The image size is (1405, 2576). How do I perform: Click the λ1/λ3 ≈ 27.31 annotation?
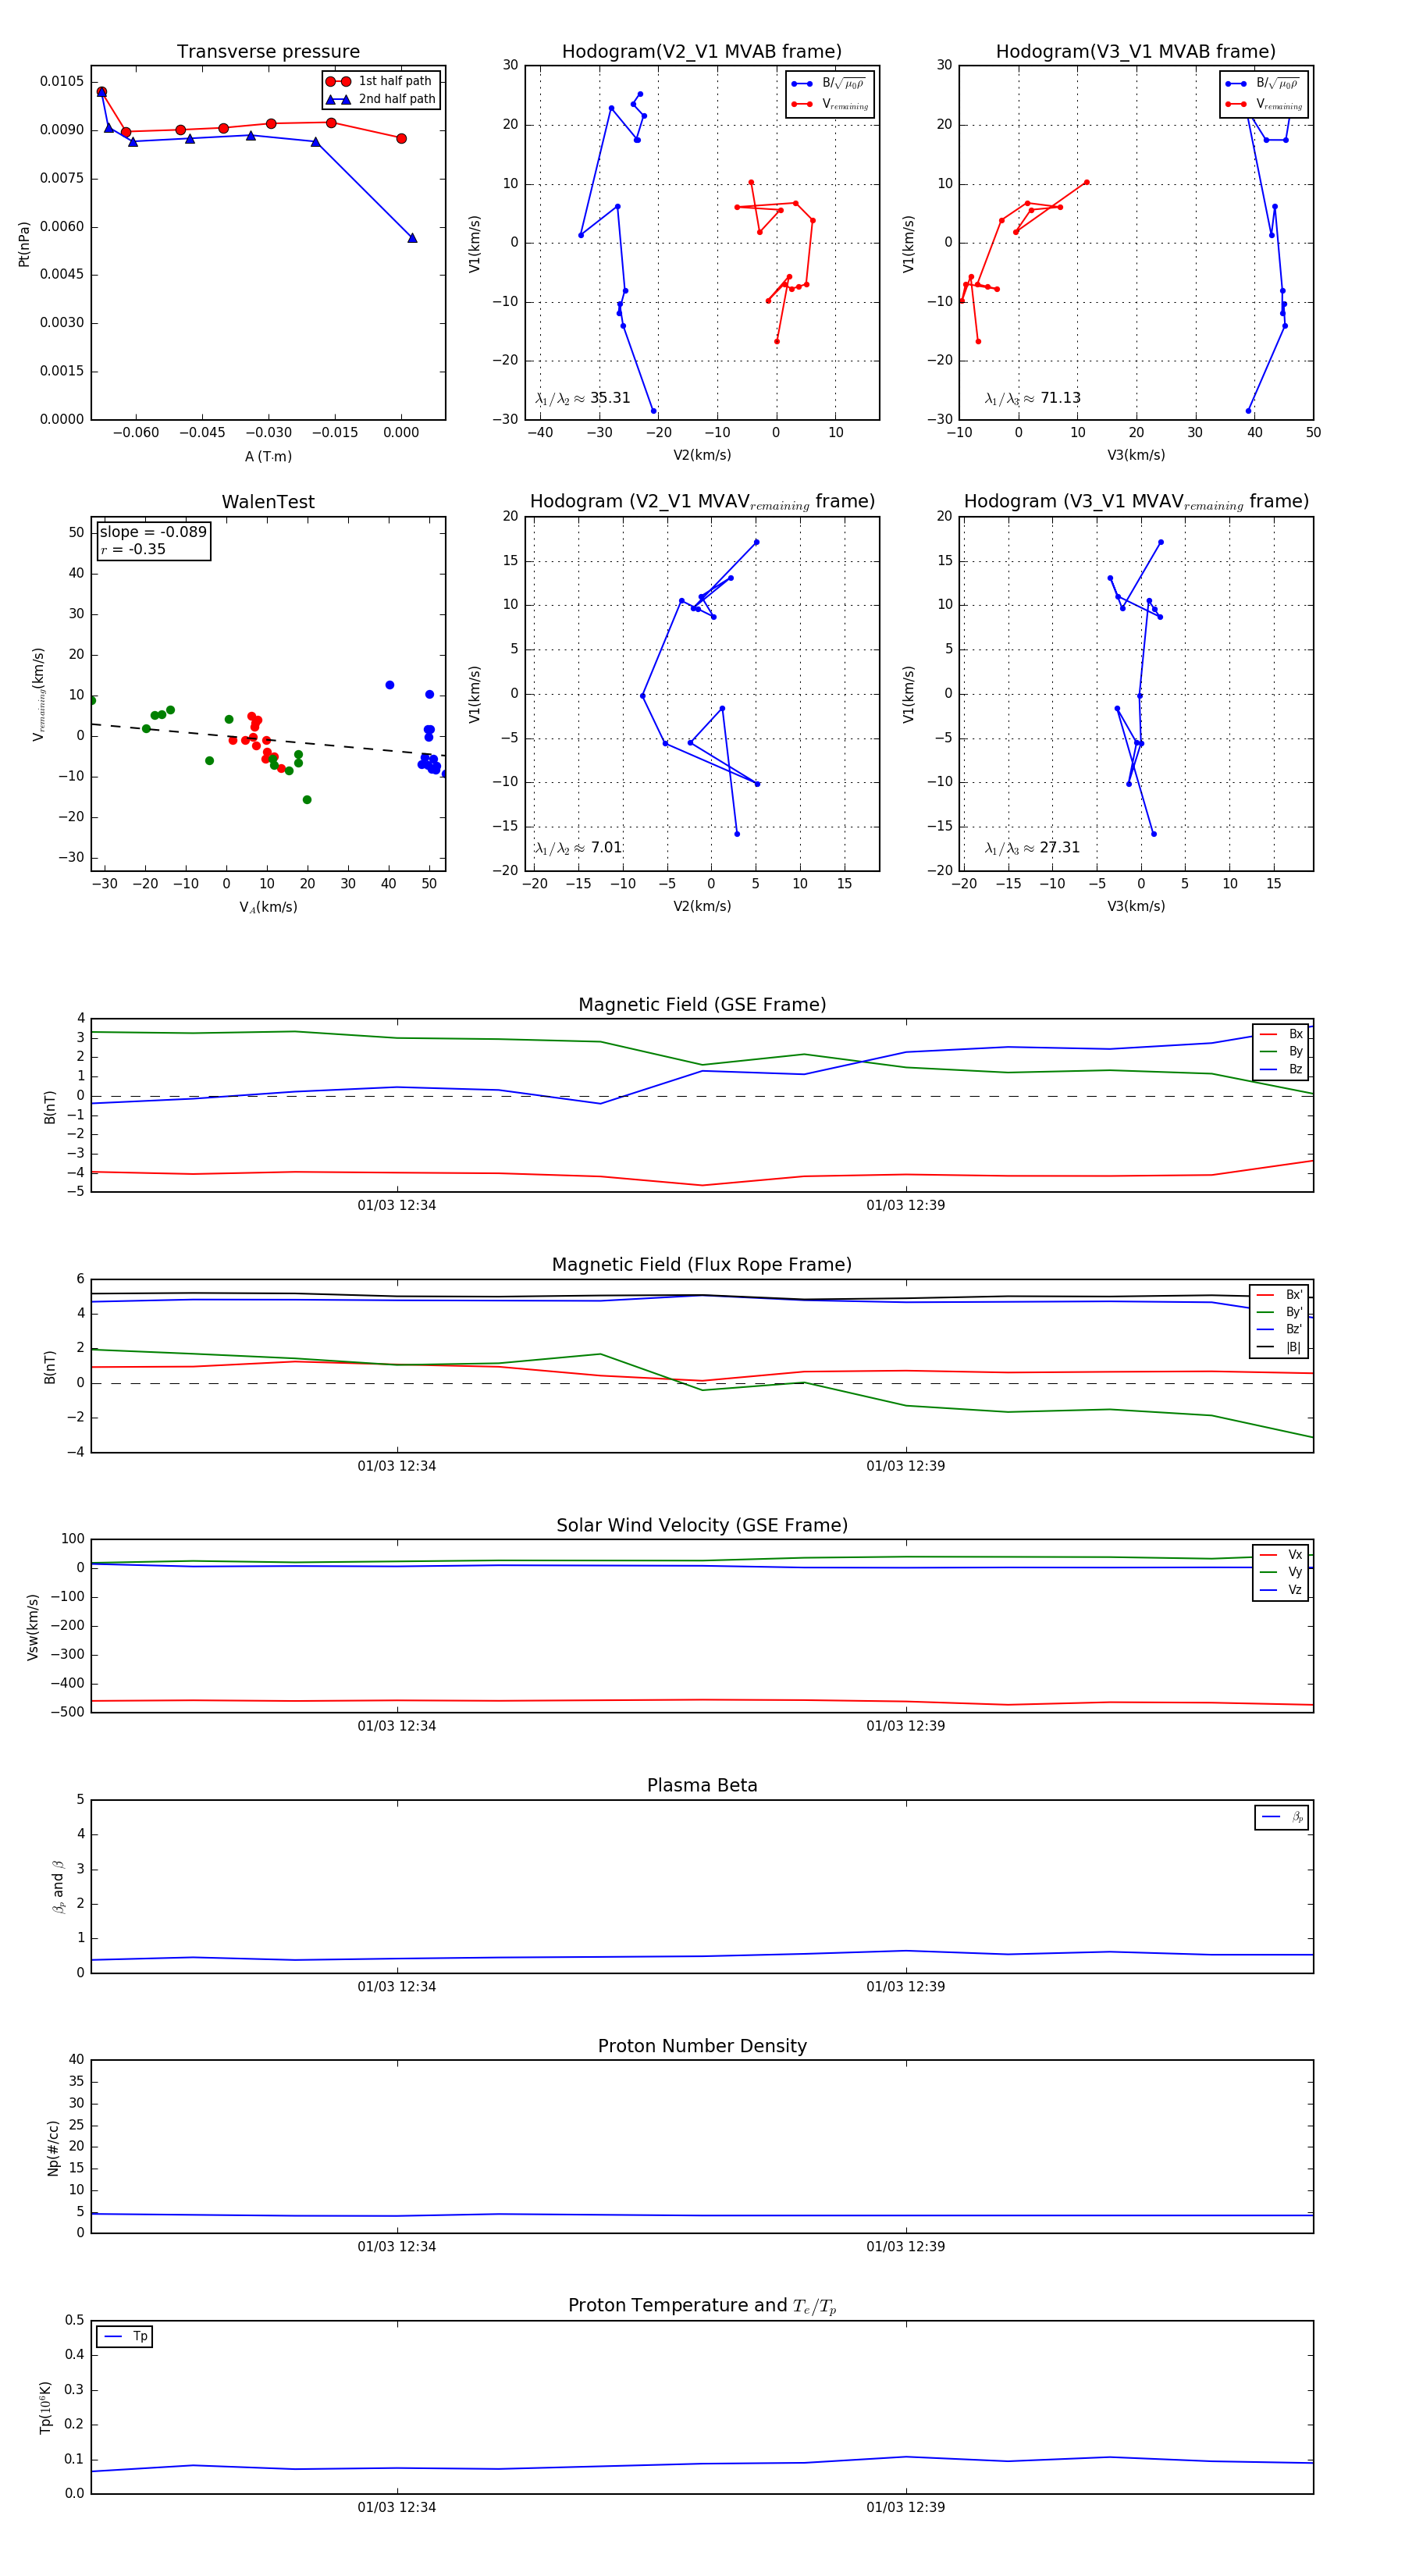click(x=1033, y=848)
